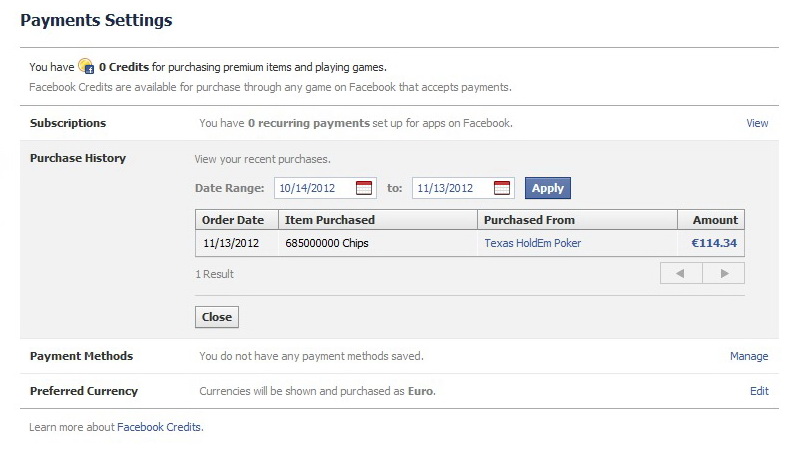792x449 pixels.
Task: Select the Item Purchased column header
Action: [378, 220]
